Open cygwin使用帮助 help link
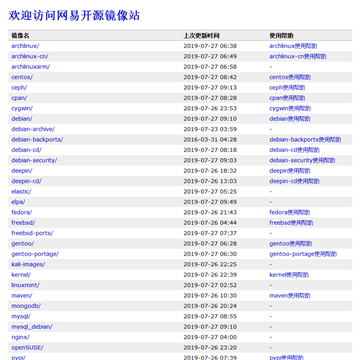Viewport: 360px width, 360px height. 290,108
